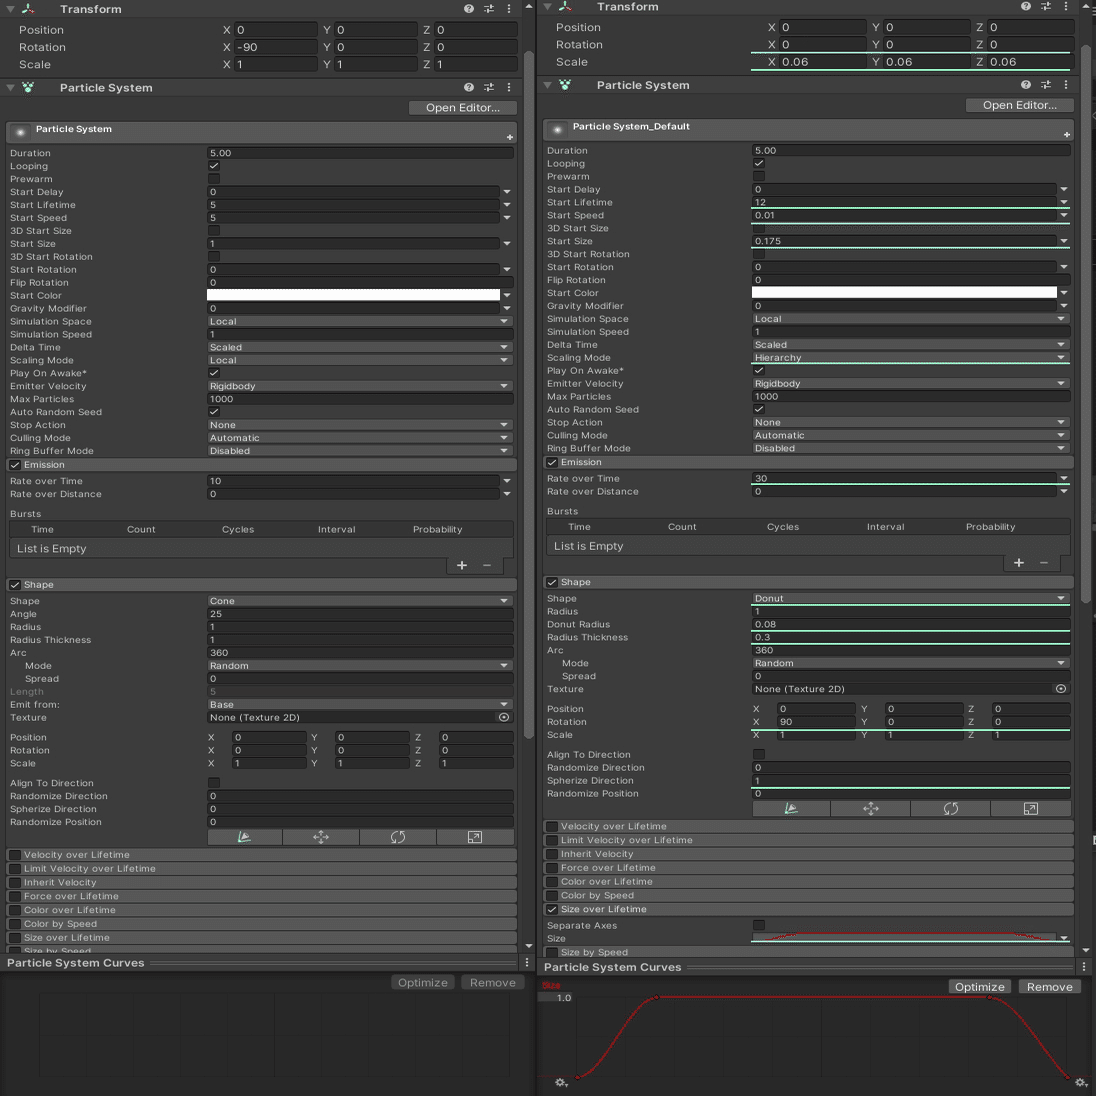Image resolution: width=1096 pixels, height=1096 pixels.
Task: Open left Culling Mode dropdown
Action: pyautogui.click(x=360, y=438)
